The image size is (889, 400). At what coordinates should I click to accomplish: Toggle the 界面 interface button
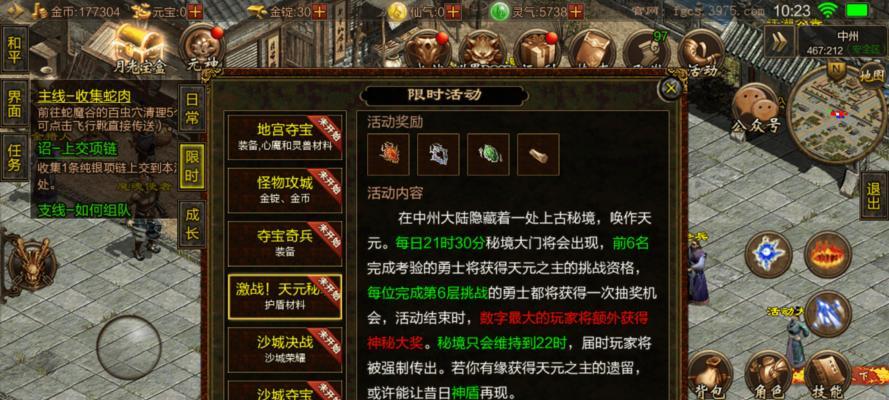click(x=14, y=103)
